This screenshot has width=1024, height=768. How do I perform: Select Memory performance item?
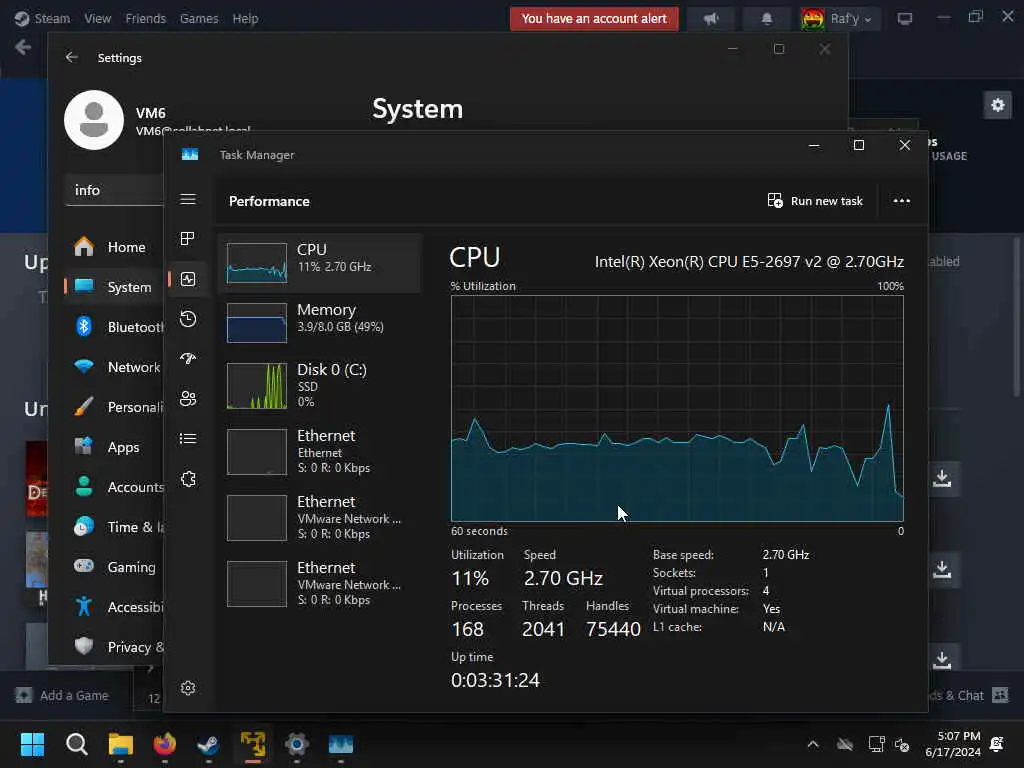(320, 323)
